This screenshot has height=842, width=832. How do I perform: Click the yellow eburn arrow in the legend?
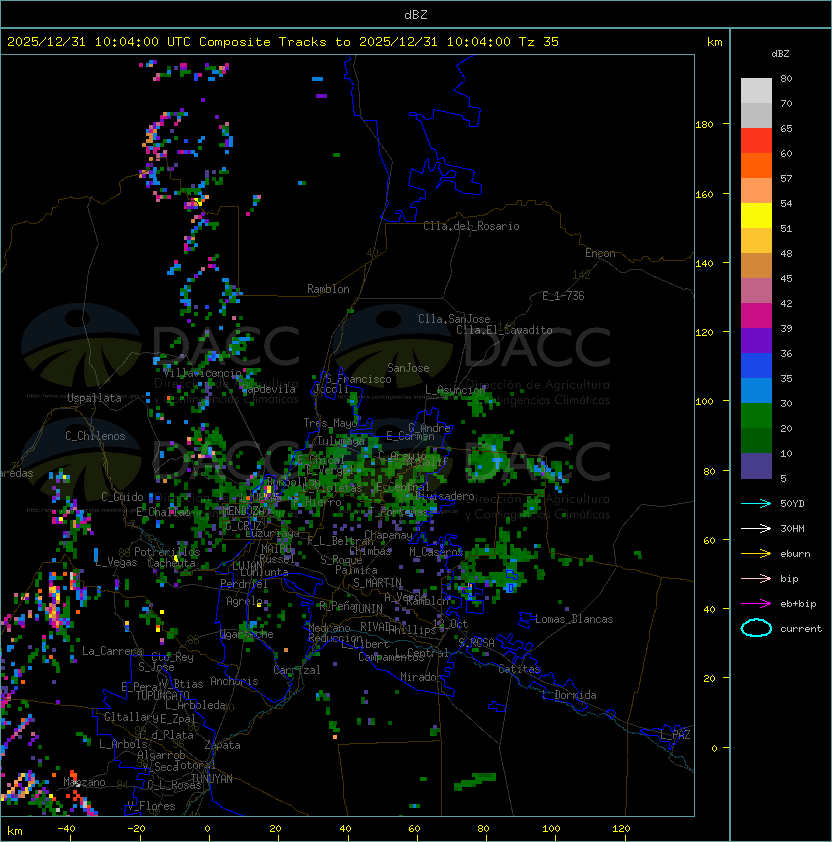pyautogui.click(x=756, y=554)
